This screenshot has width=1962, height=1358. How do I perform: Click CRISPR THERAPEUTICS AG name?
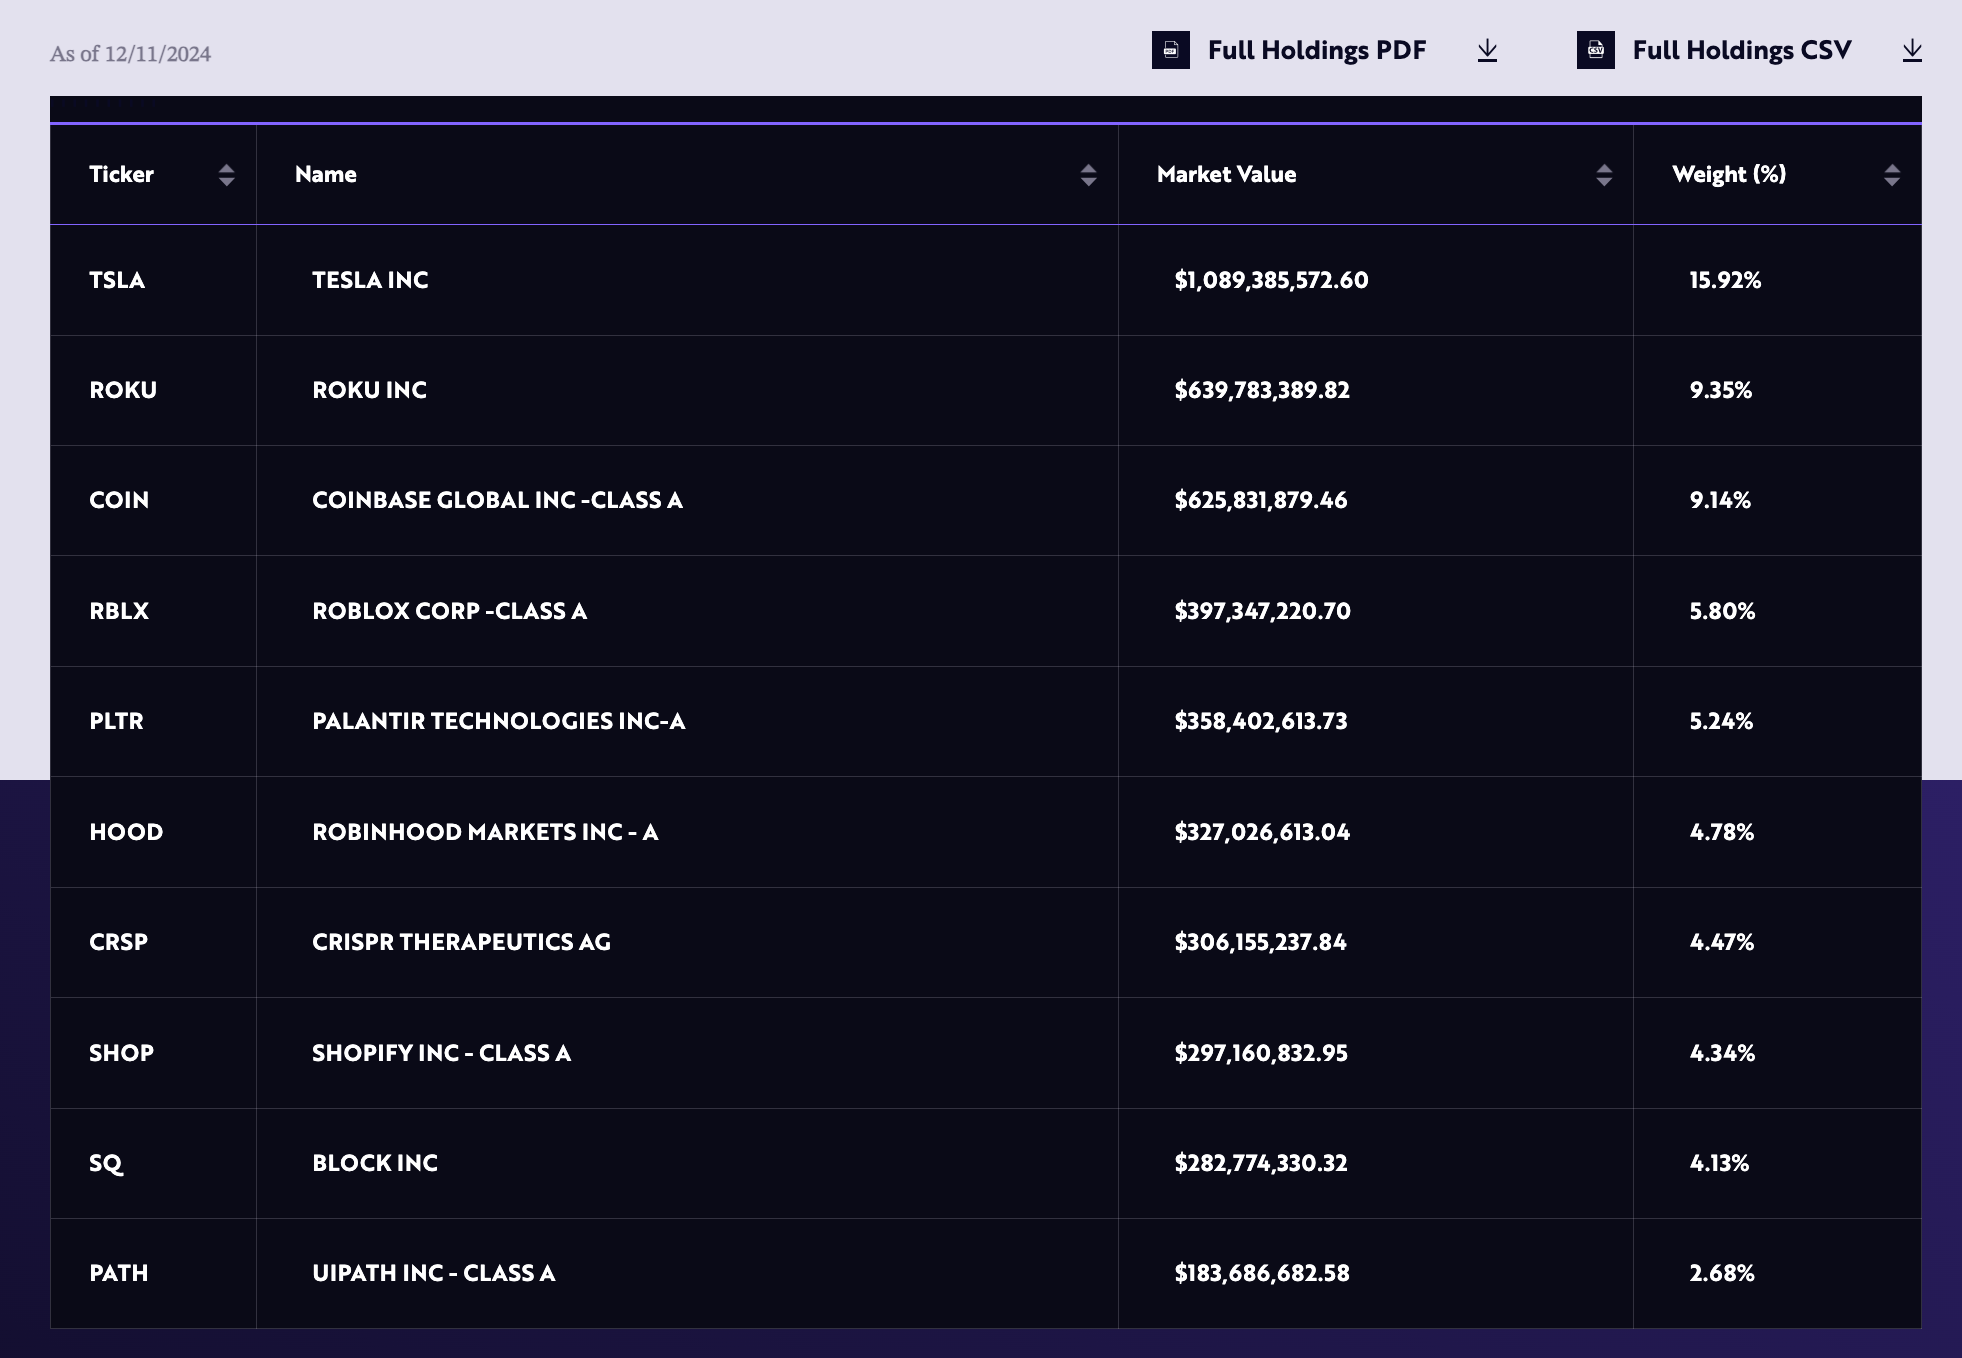tap(461, 942)
